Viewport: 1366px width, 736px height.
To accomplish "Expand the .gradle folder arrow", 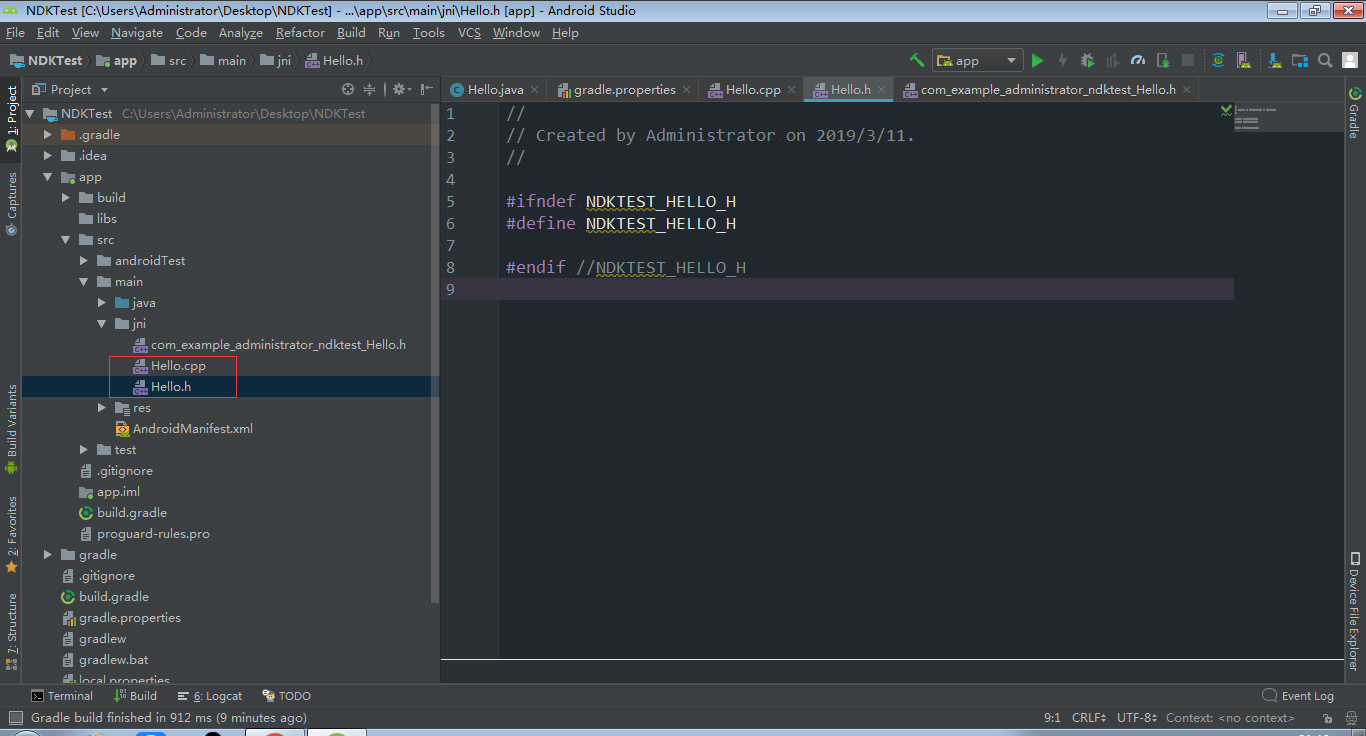I will pos(47,135).
